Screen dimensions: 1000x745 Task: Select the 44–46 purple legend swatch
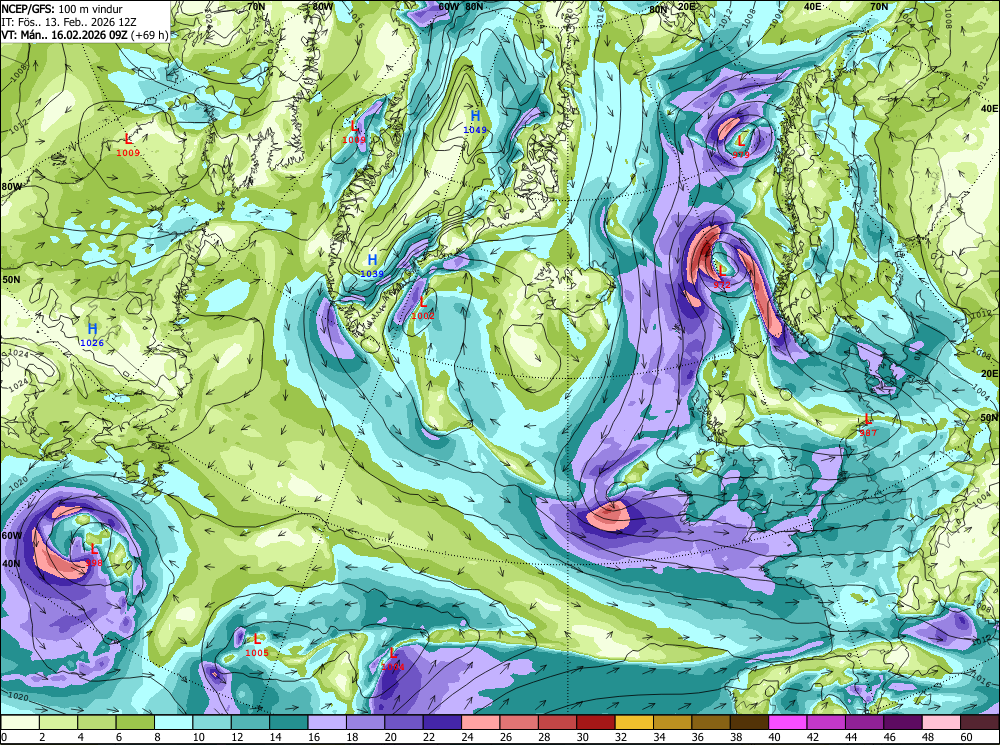point(864,722)
